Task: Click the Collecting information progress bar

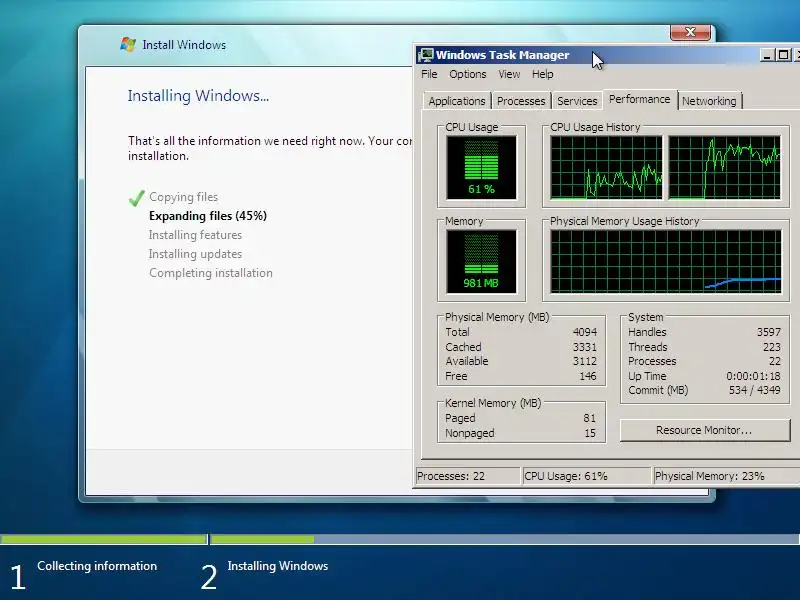Action: point(104,539)
